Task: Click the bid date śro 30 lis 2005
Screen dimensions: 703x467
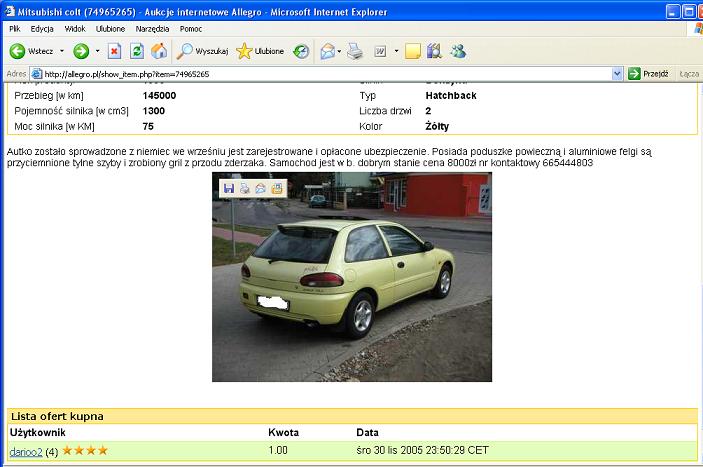Action: pos(422,450)
